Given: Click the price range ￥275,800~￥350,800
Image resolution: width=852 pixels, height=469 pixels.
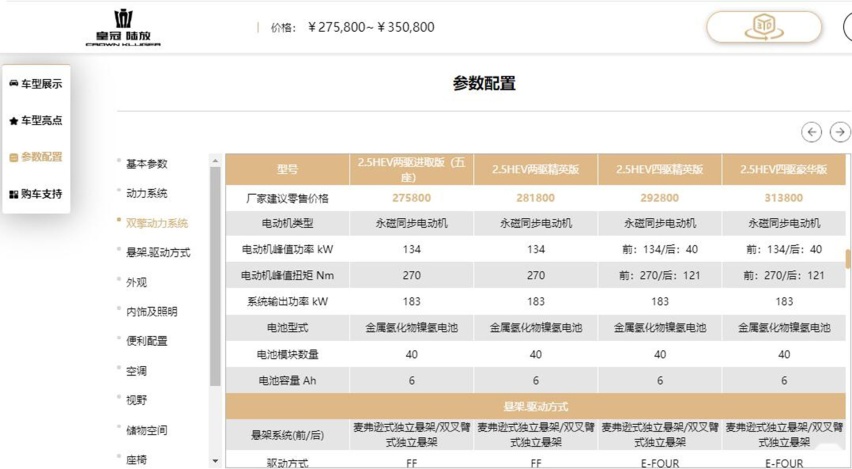Looking at the screenshot, I should tap(371, 27).
